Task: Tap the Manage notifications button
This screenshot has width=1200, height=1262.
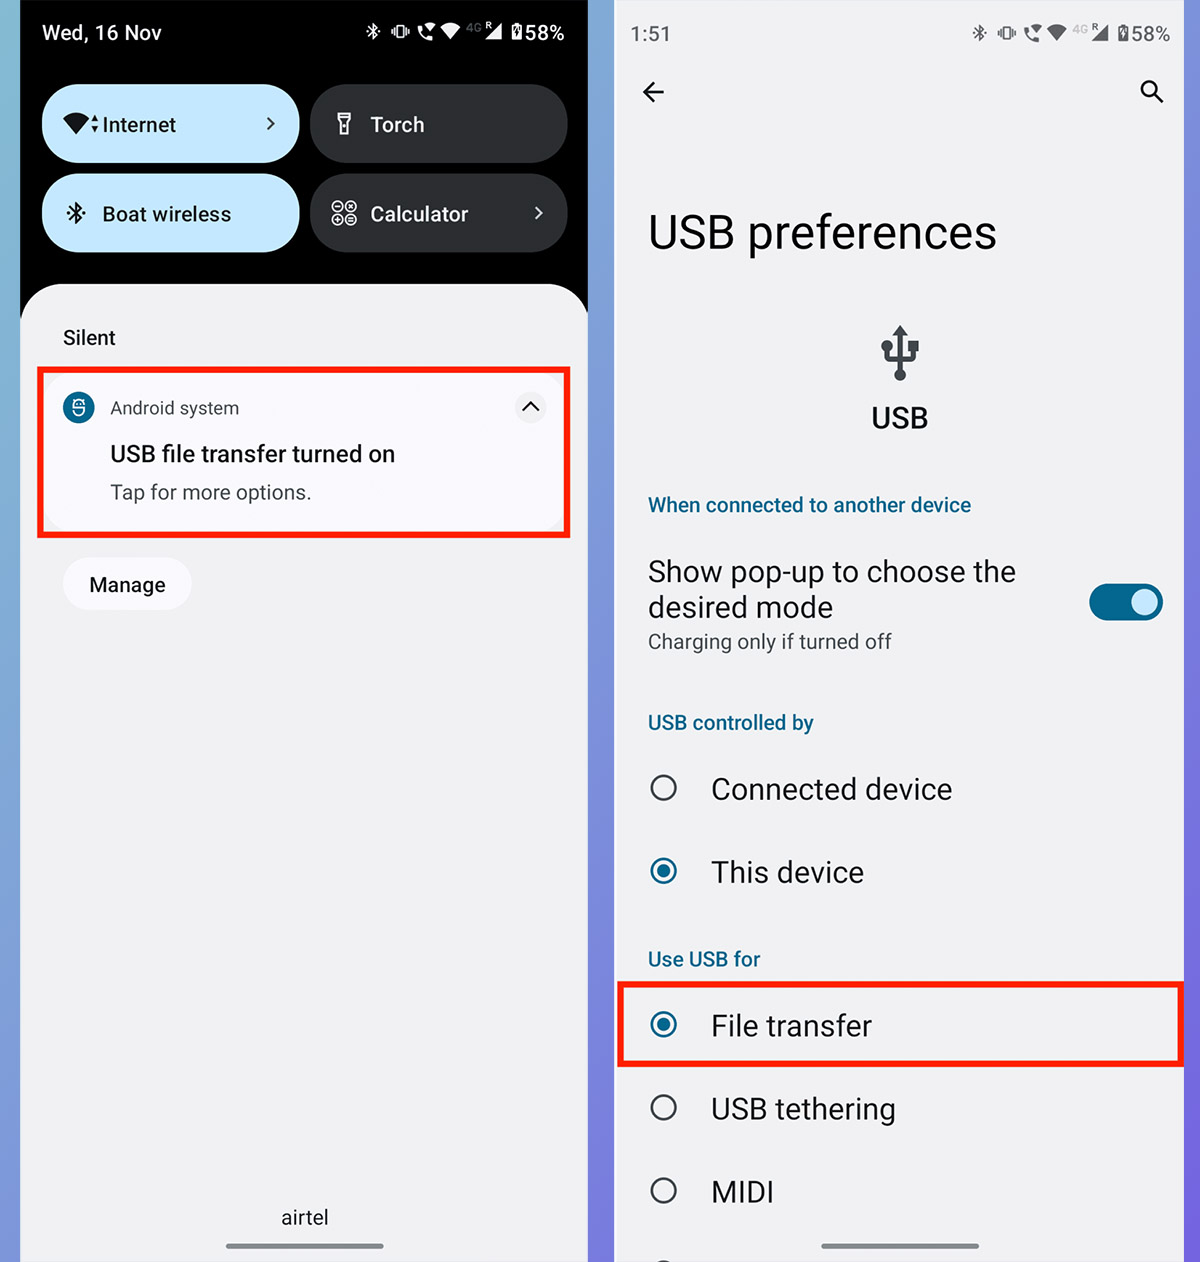Action: [127, 584]
